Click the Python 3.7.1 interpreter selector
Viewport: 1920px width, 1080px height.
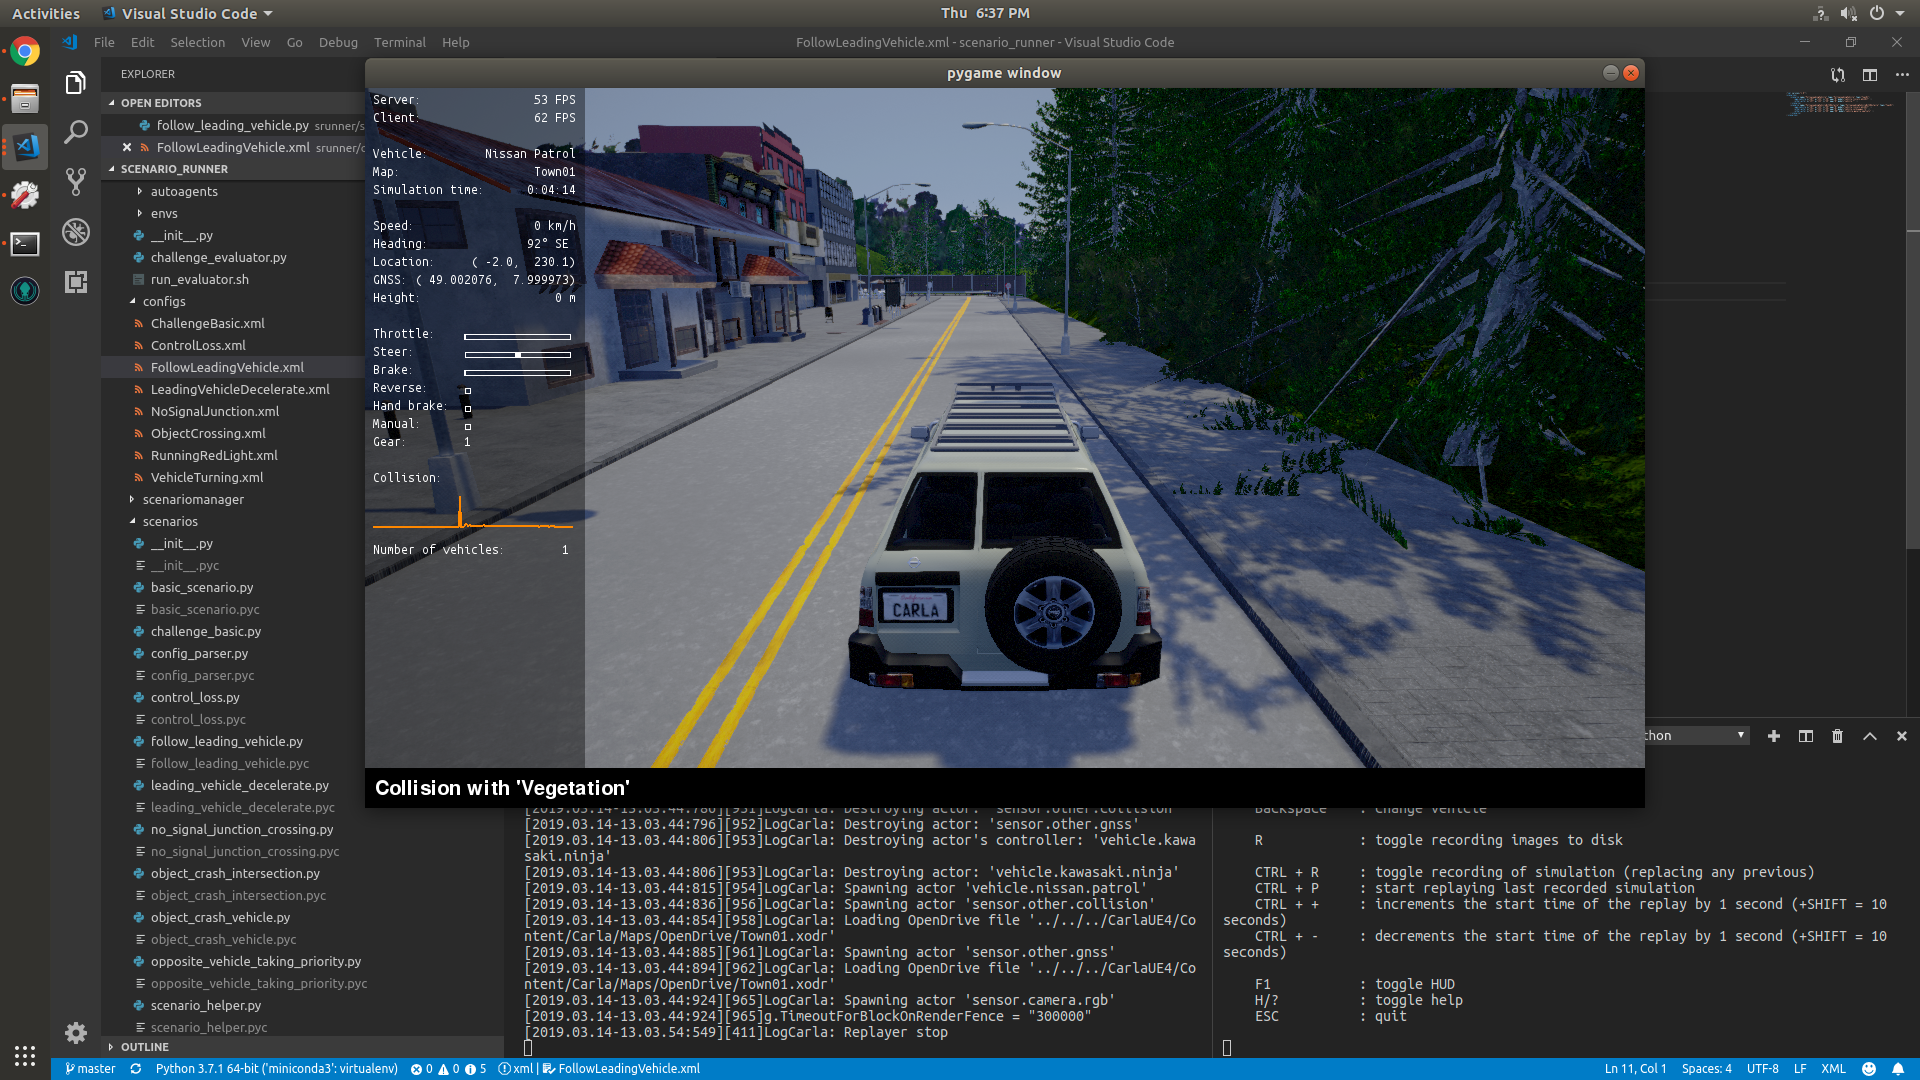pos(275,1068)
